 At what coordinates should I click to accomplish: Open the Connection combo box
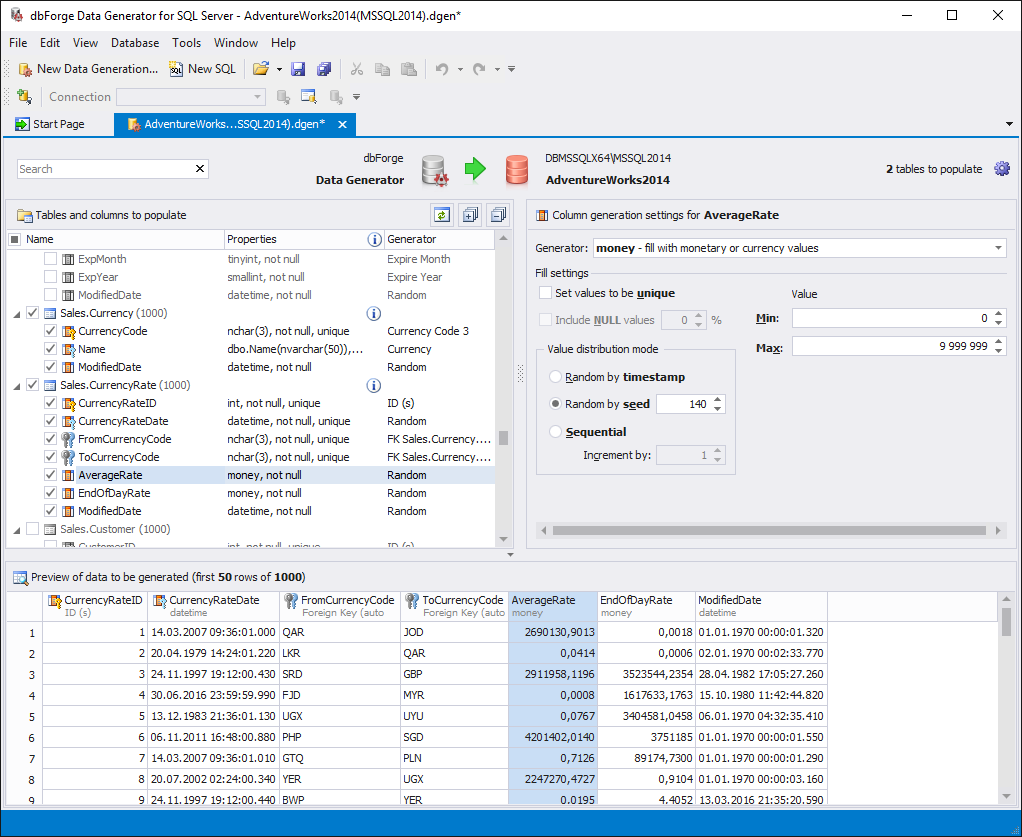(190, 97)
